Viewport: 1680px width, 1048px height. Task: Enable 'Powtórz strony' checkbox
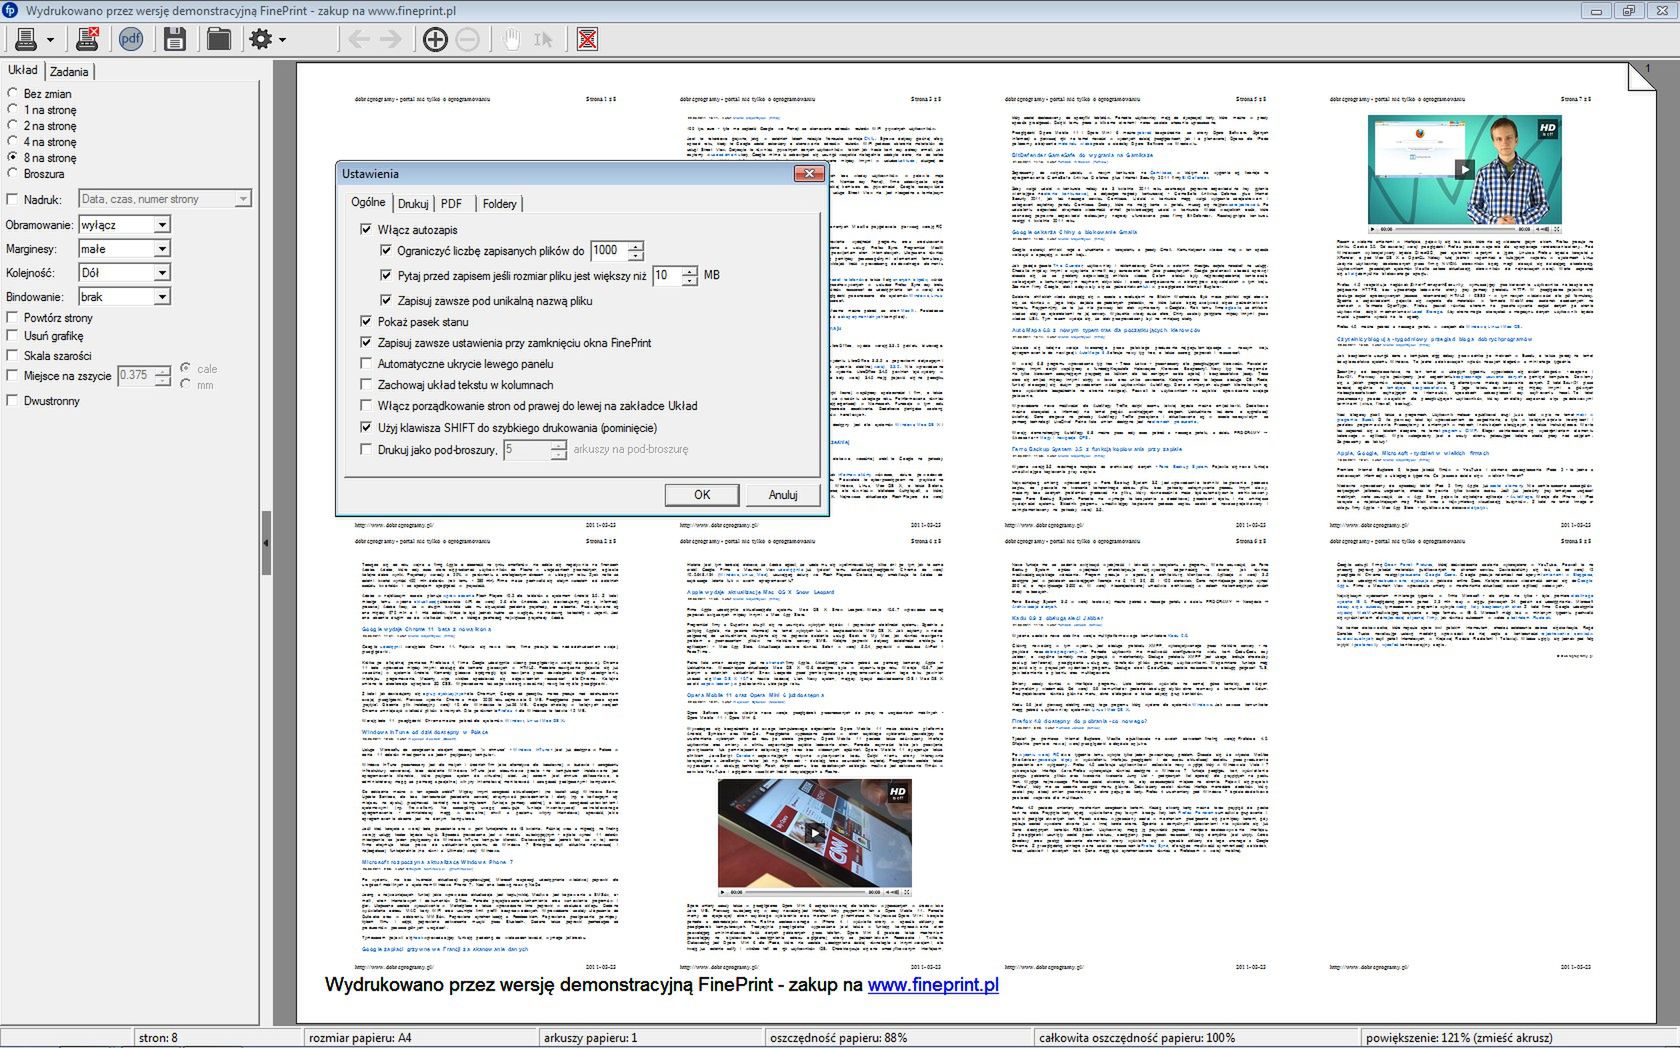click(13, 318)
